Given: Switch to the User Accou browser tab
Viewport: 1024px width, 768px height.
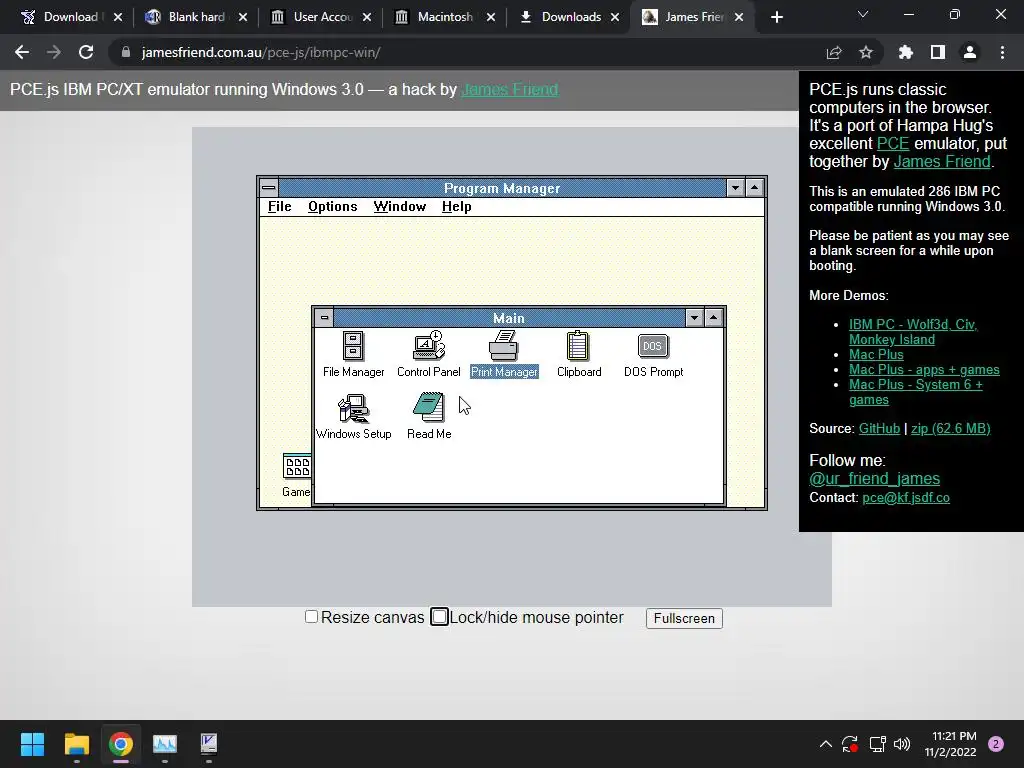Looking at the screenshot, I should pos(323,17).
